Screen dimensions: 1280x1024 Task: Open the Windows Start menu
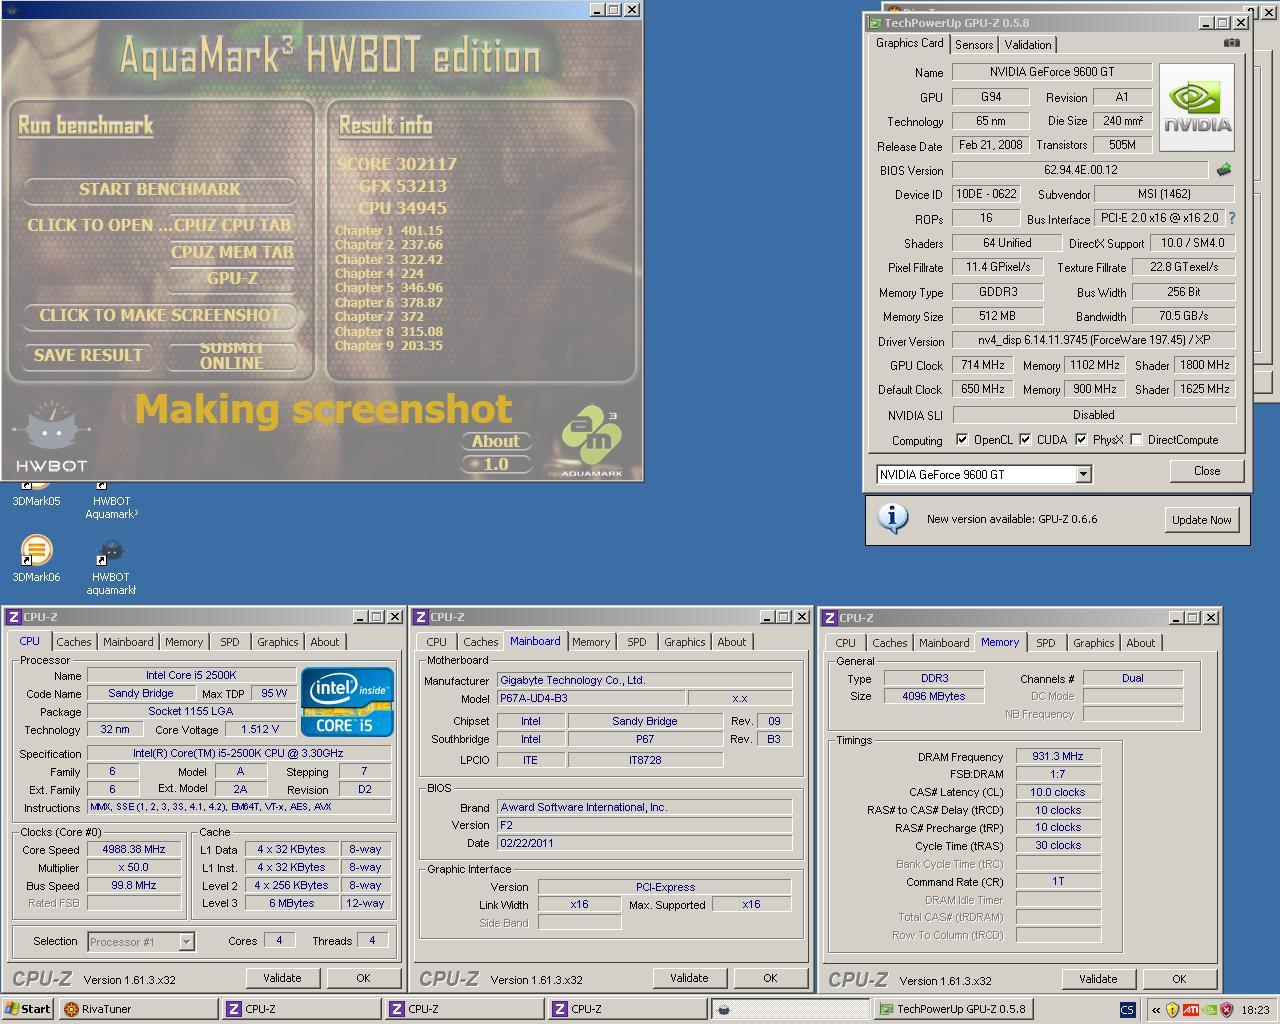tap(28, 1009)
